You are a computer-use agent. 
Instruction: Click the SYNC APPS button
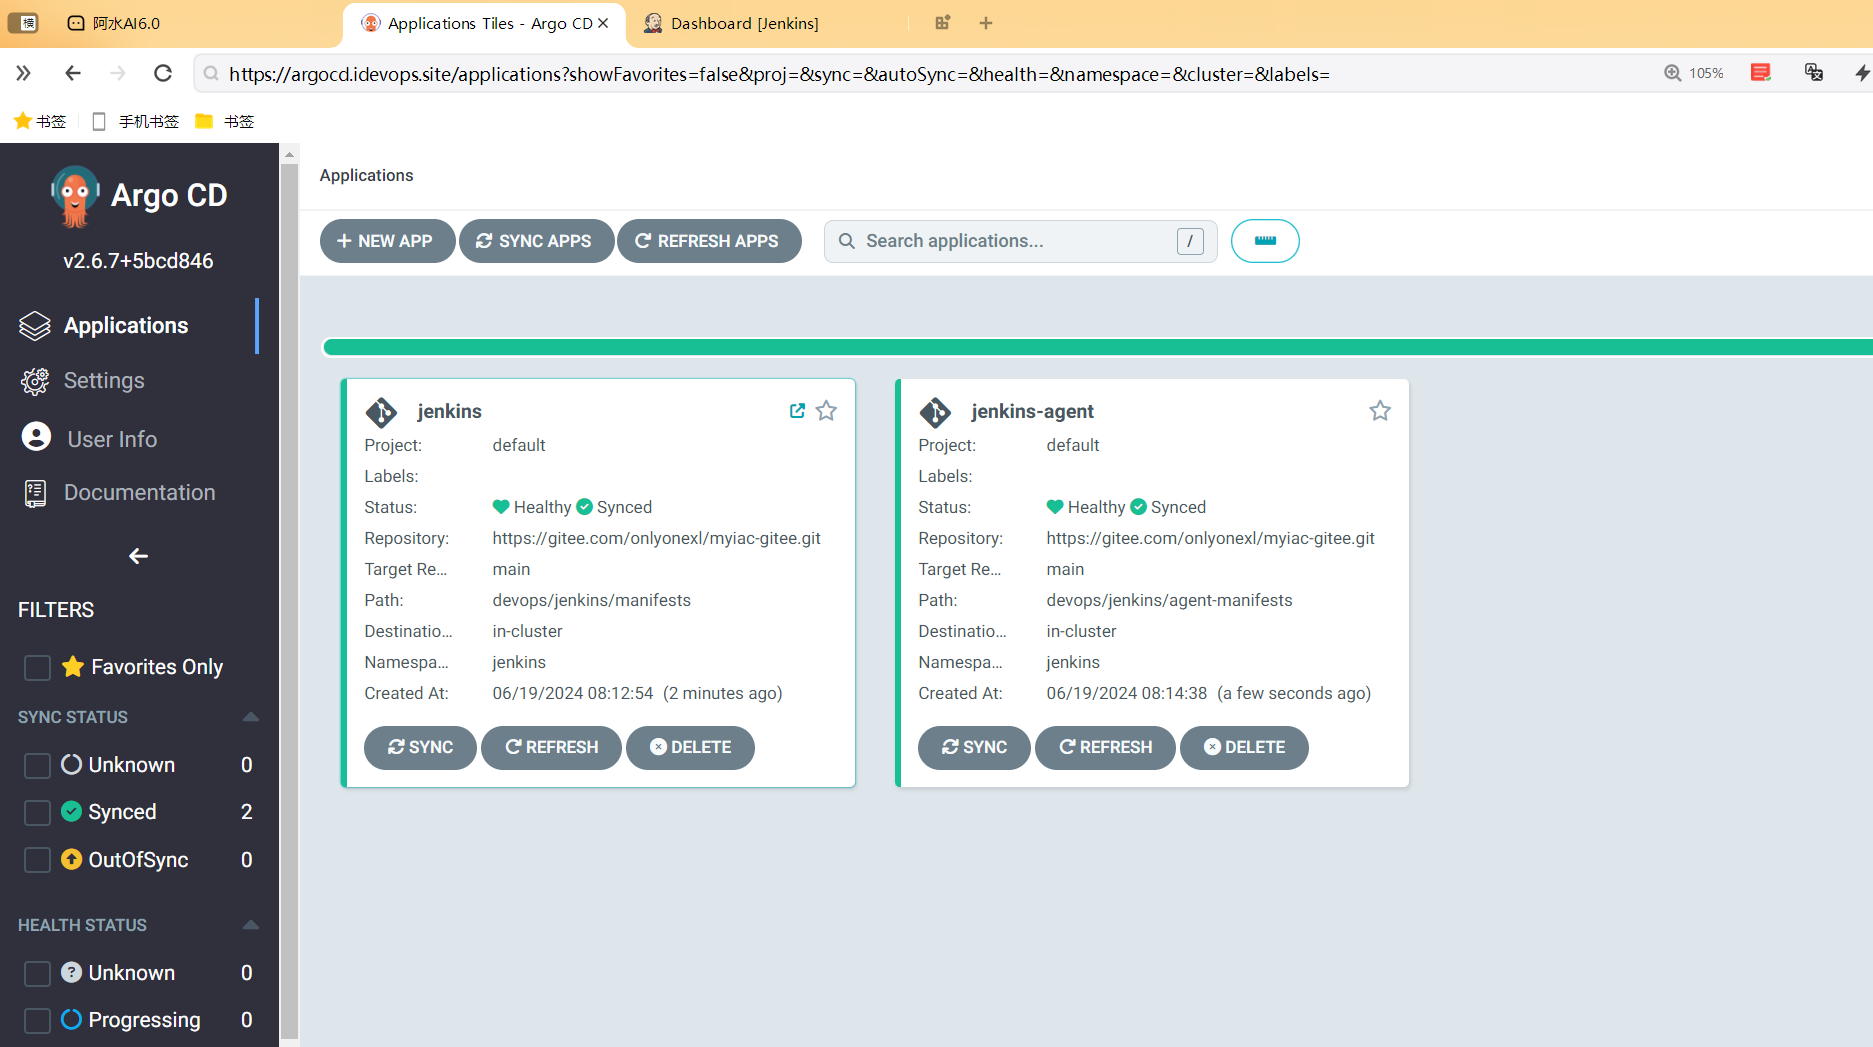pyautogui.click(x=536, y=241)
